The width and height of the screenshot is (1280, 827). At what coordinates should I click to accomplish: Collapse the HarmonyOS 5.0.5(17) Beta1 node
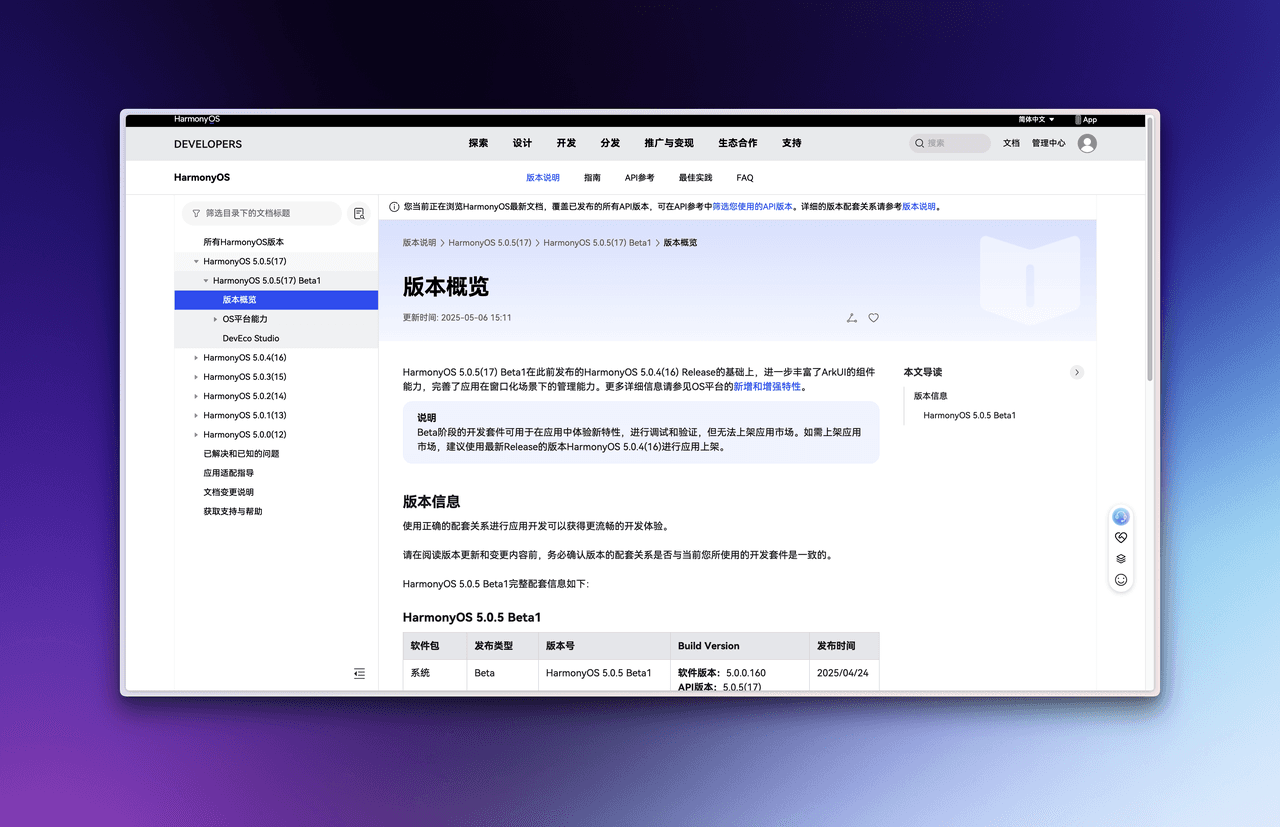click(206, 281)
